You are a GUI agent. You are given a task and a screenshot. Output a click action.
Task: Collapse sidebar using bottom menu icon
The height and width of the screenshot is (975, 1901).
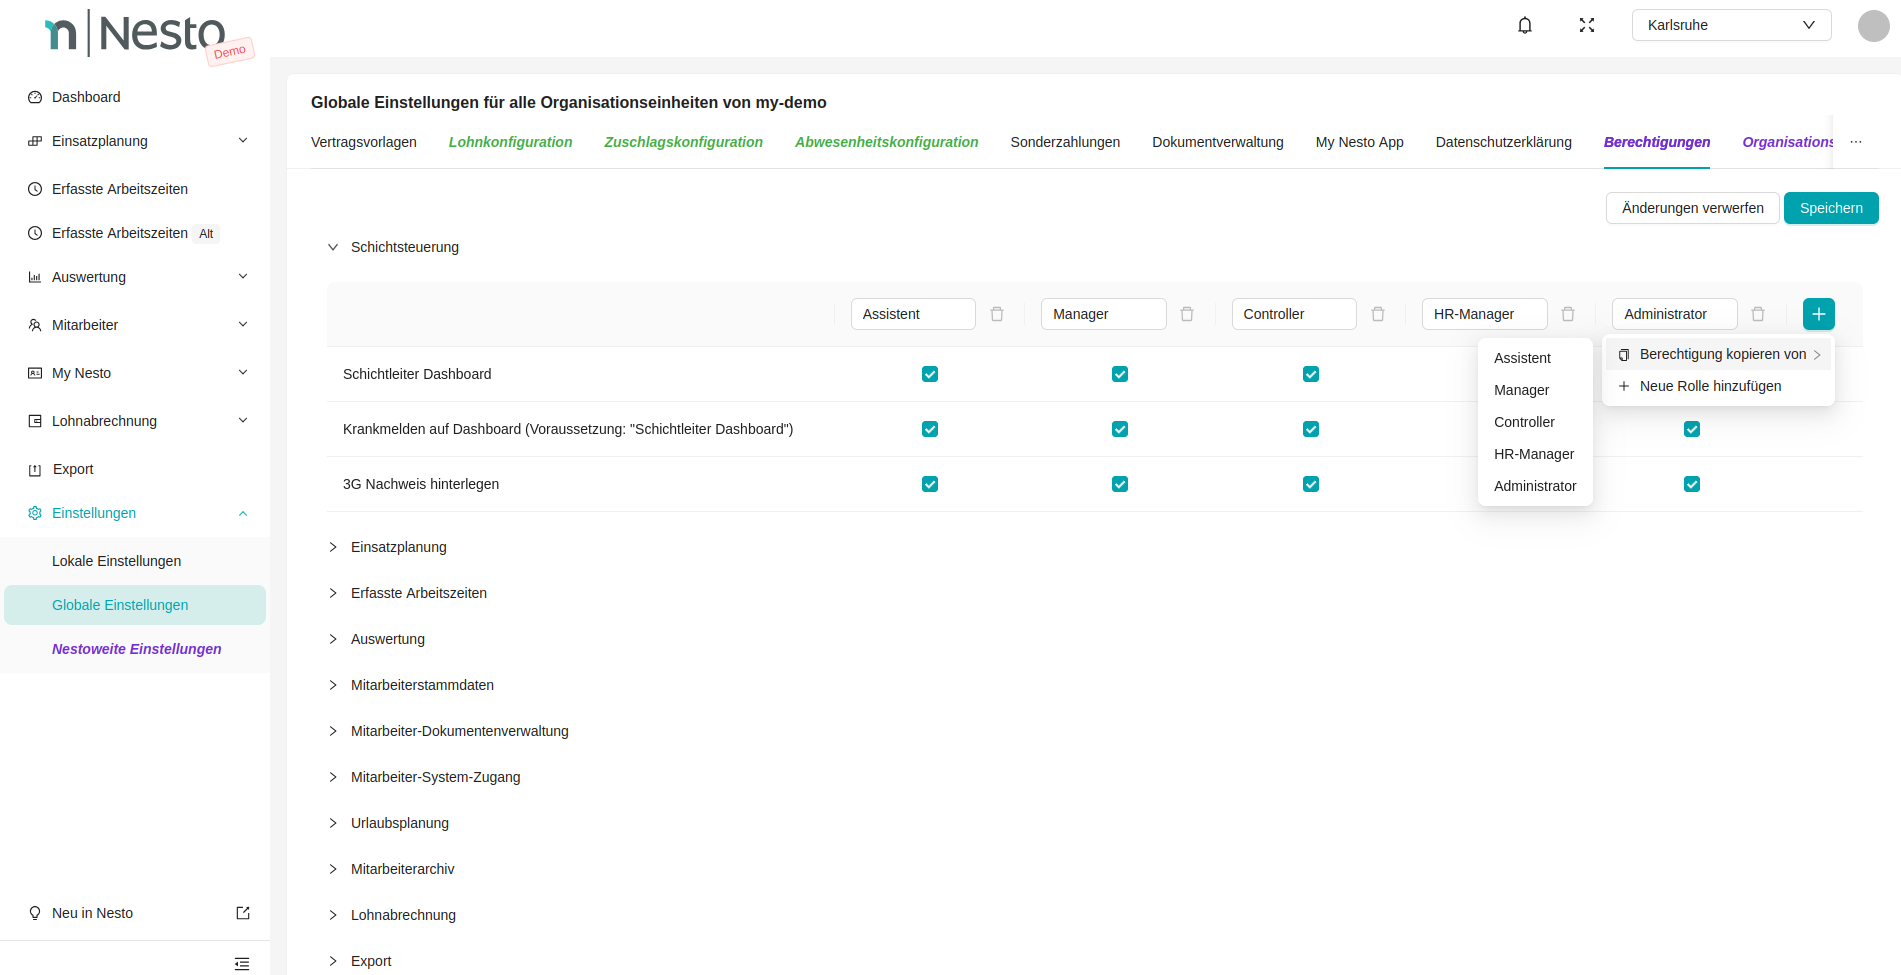tap(241, 963)
